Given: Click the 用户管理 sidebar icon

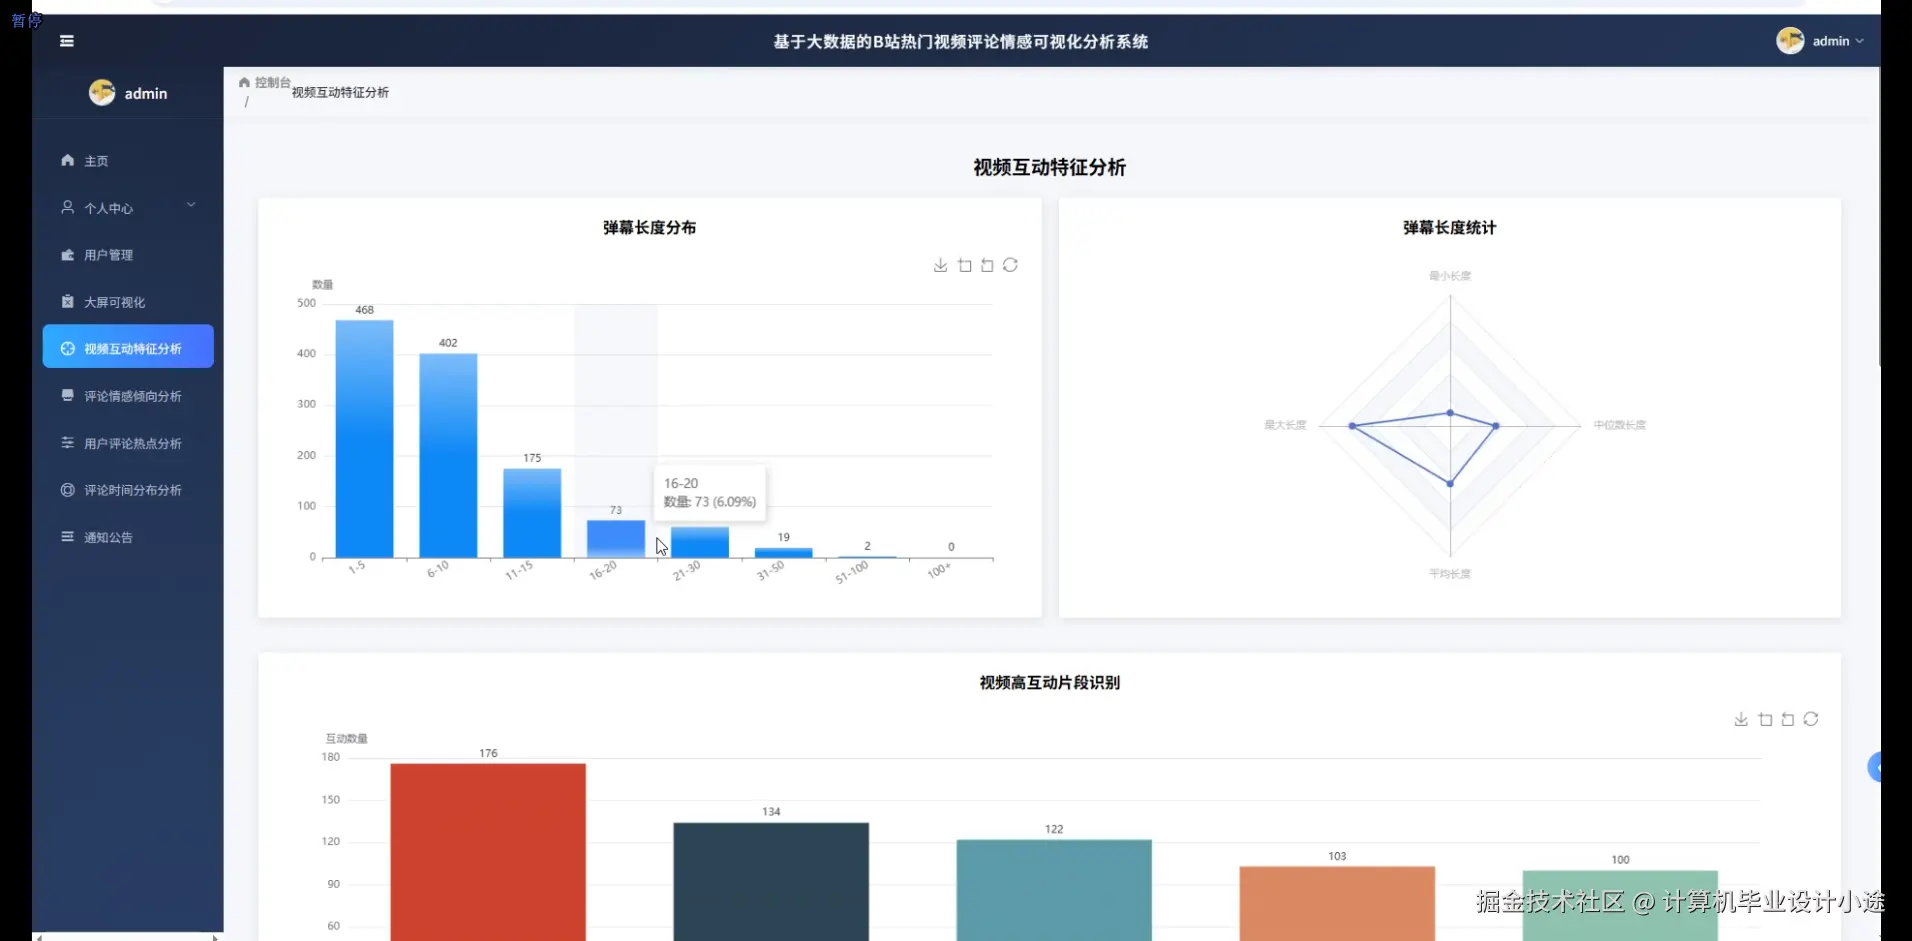Looking at the screenshot, I should click(x=66, y=254).
